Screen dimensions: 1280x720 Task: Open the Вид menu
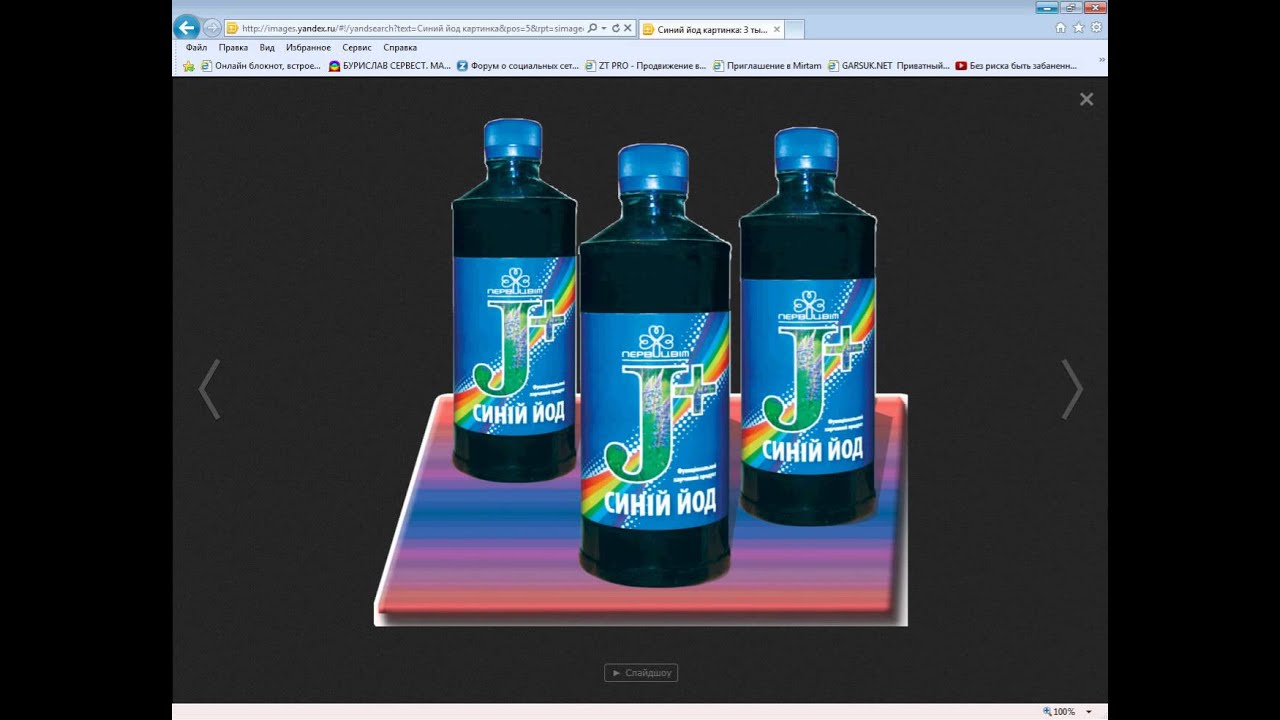[x=267, y=47]
